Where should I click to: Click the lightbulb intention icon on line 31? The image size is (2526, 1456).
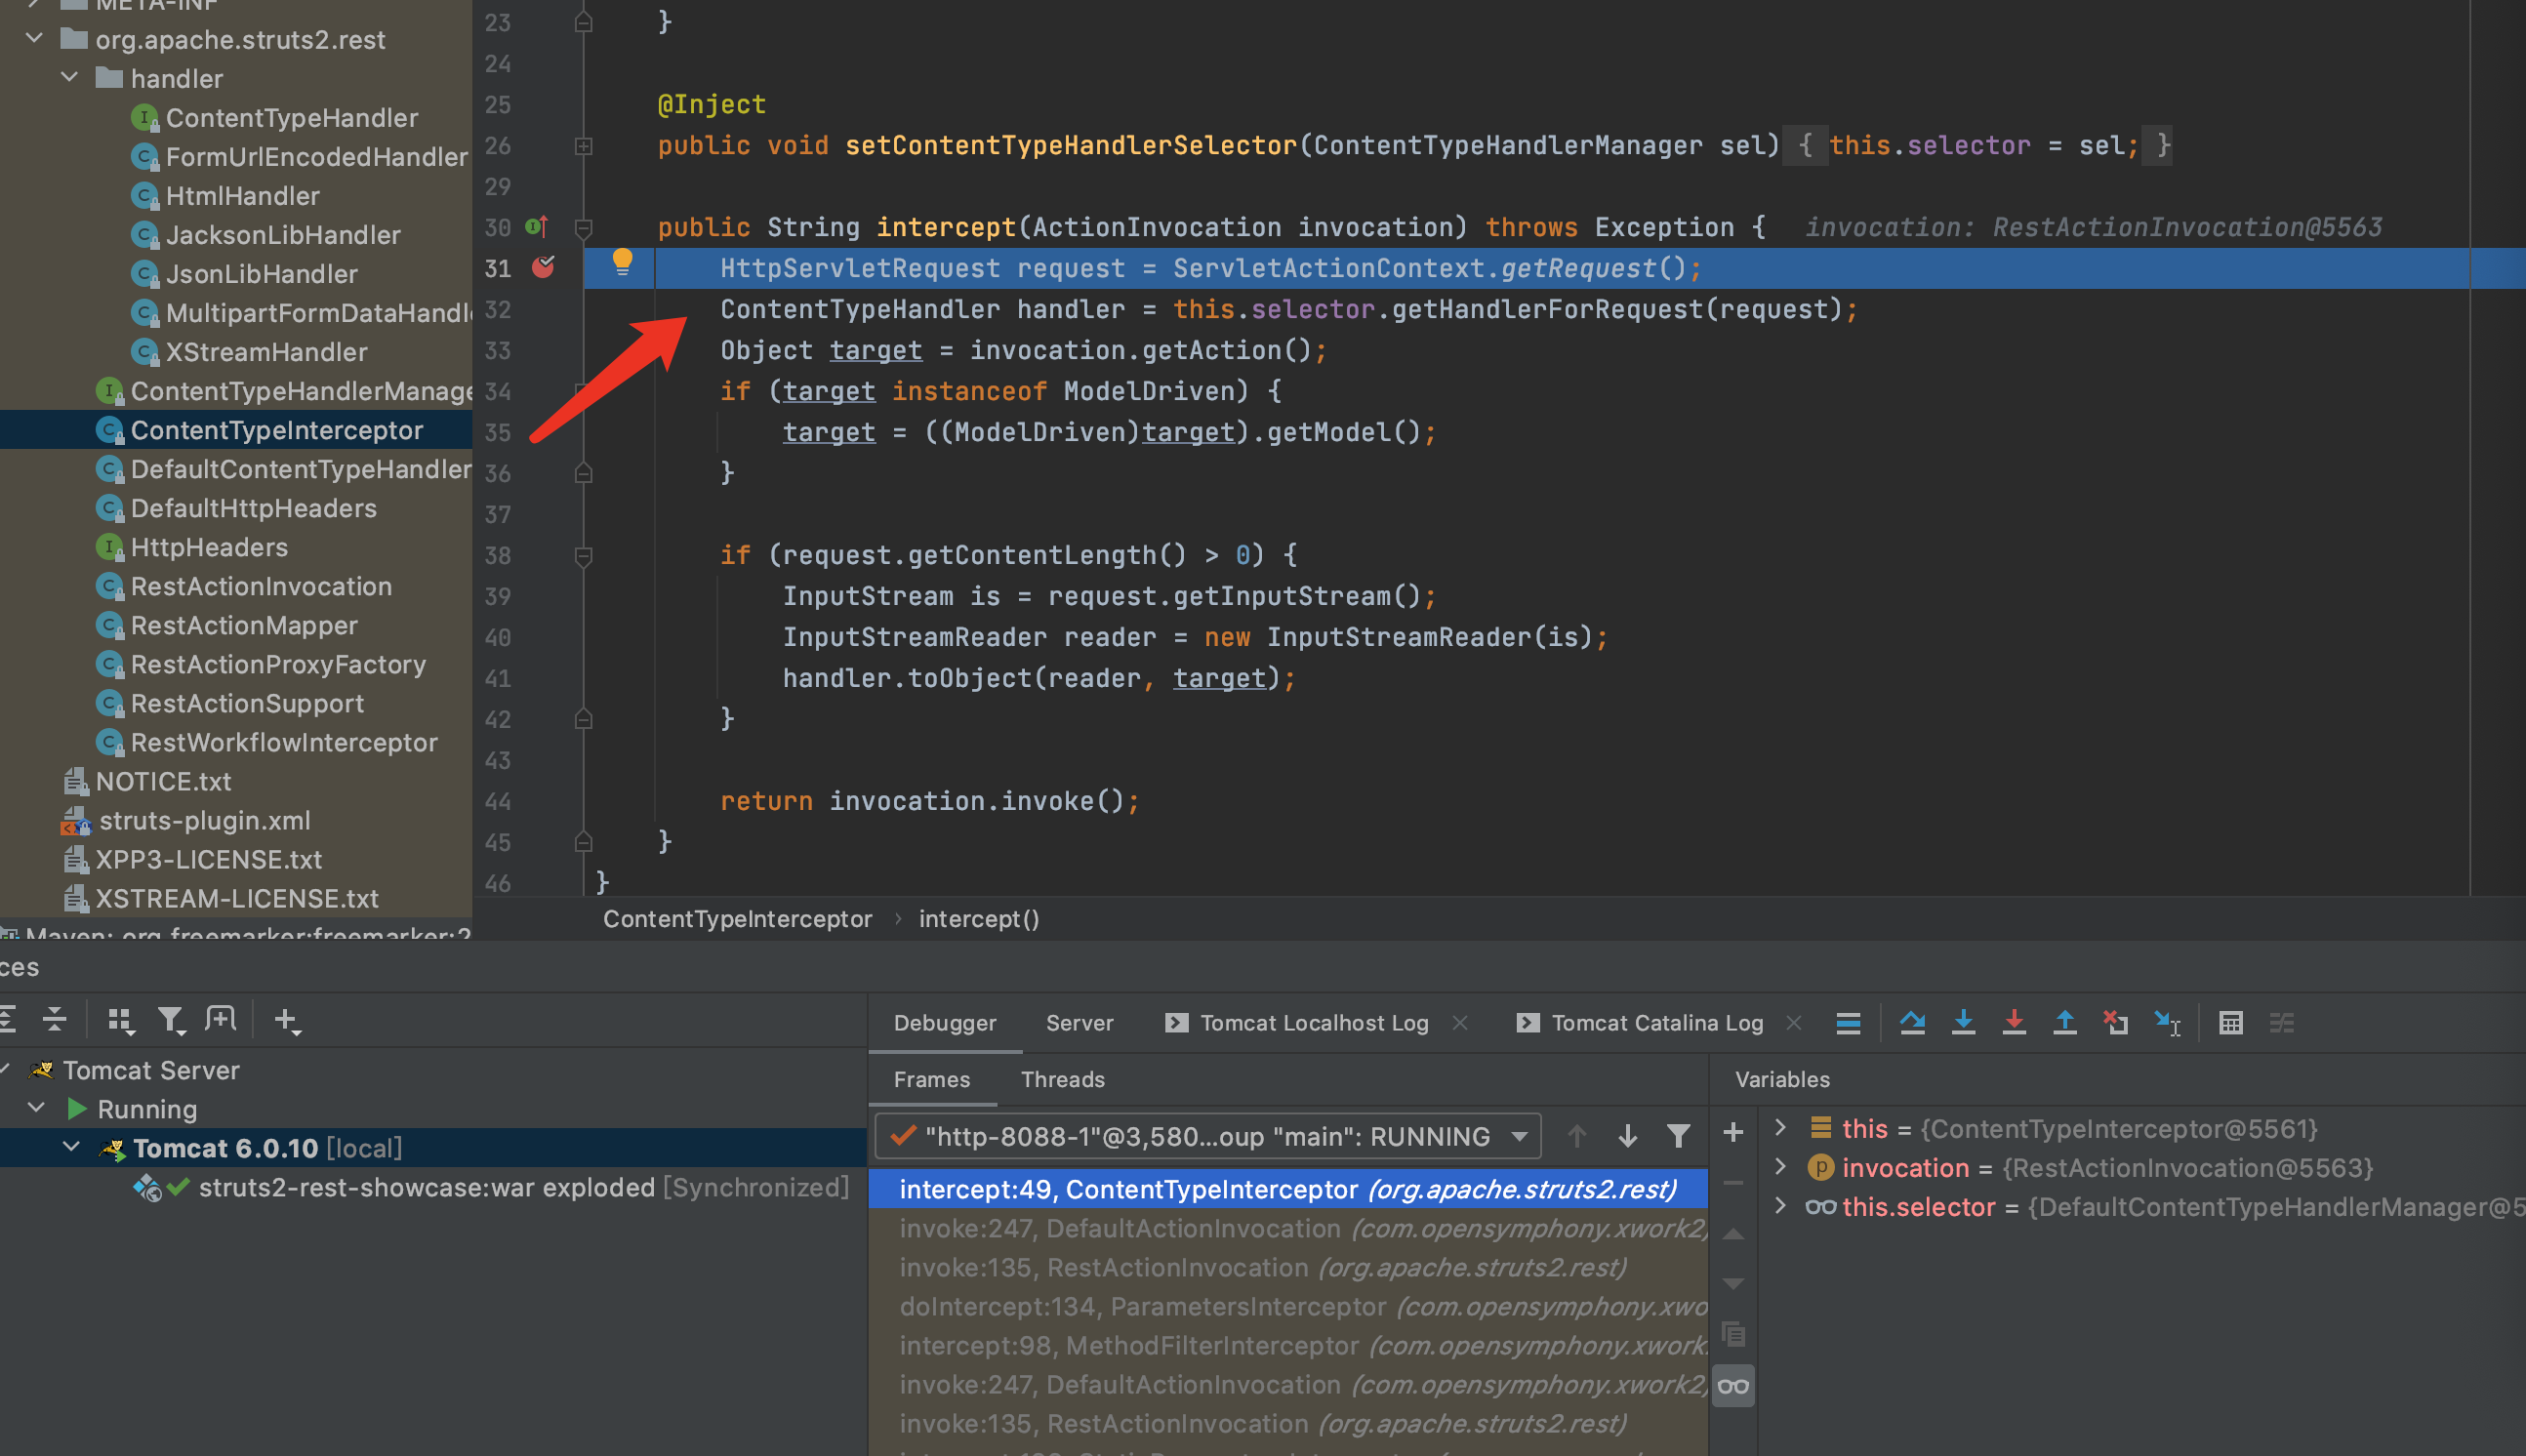pos(622,262)
